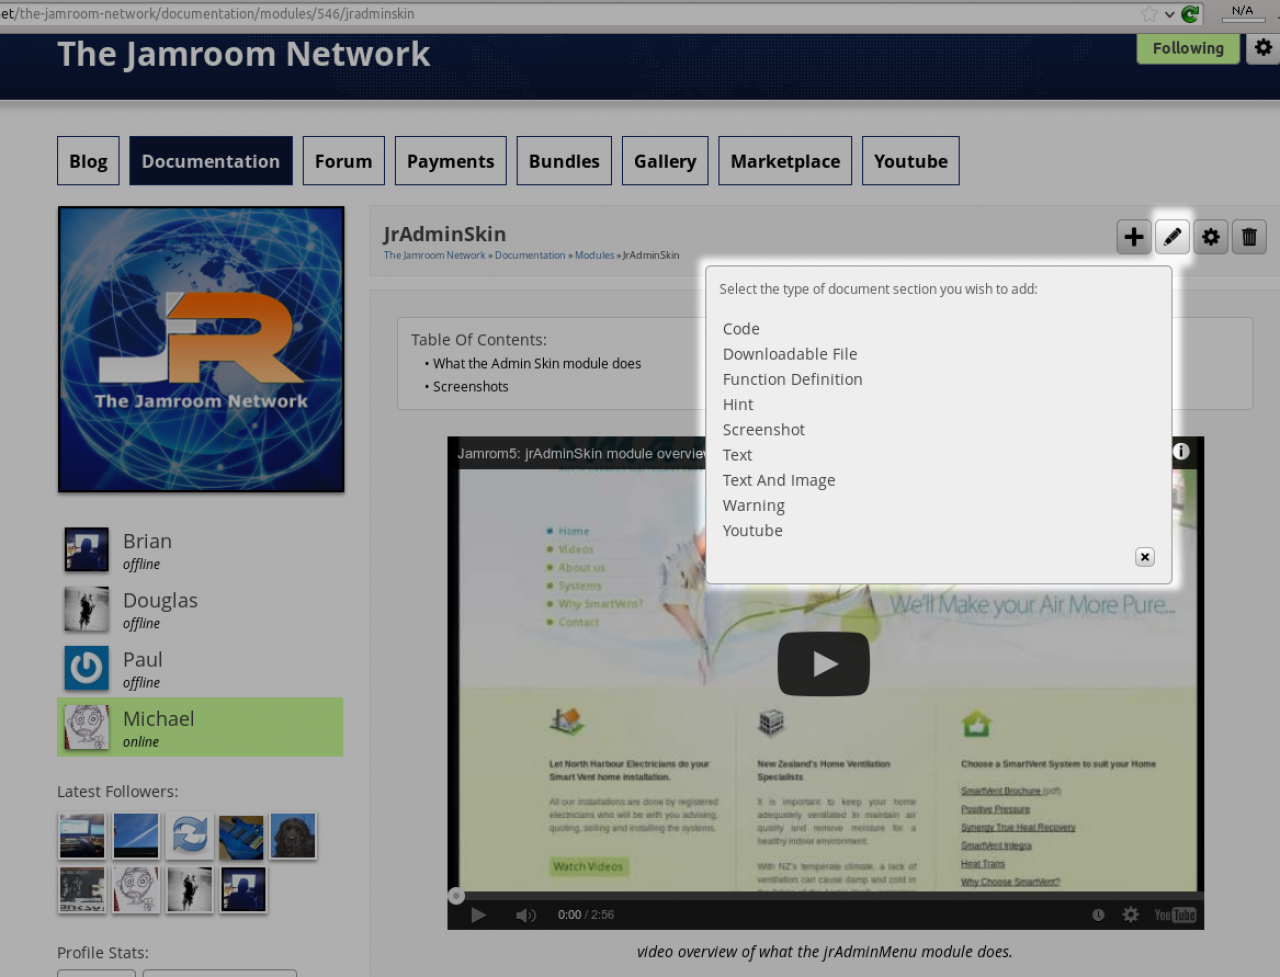
Task: Jump to Screenshots in table of contents
Action: pos(470,387)
